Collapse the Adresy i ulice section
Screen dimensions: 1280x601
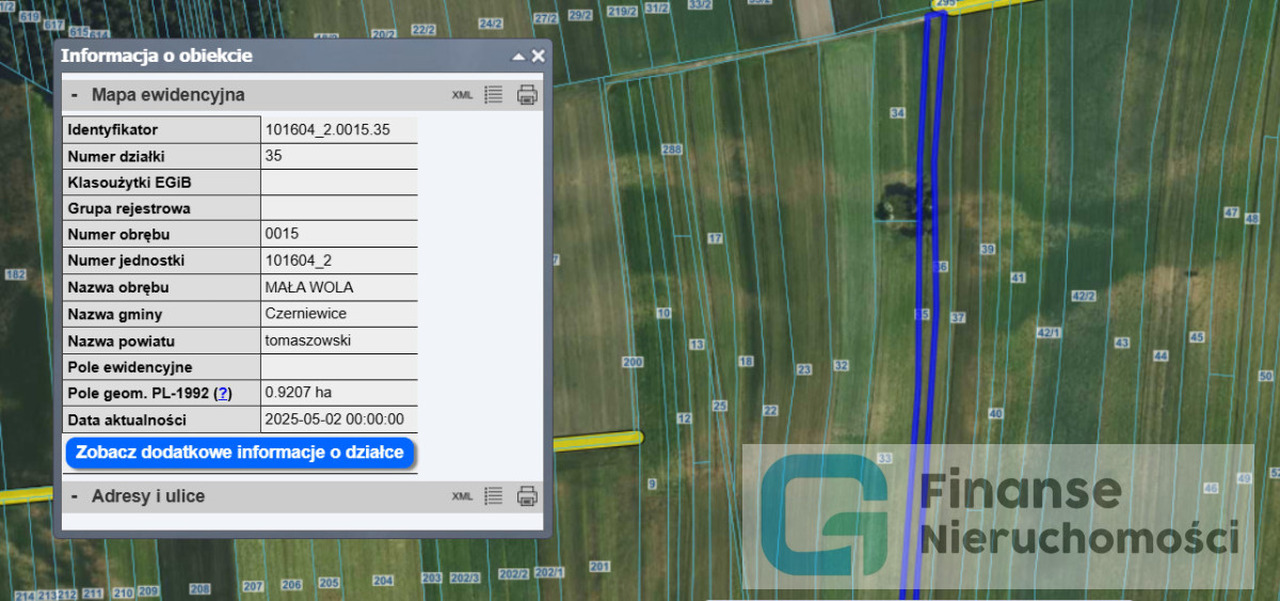[75, 496]
